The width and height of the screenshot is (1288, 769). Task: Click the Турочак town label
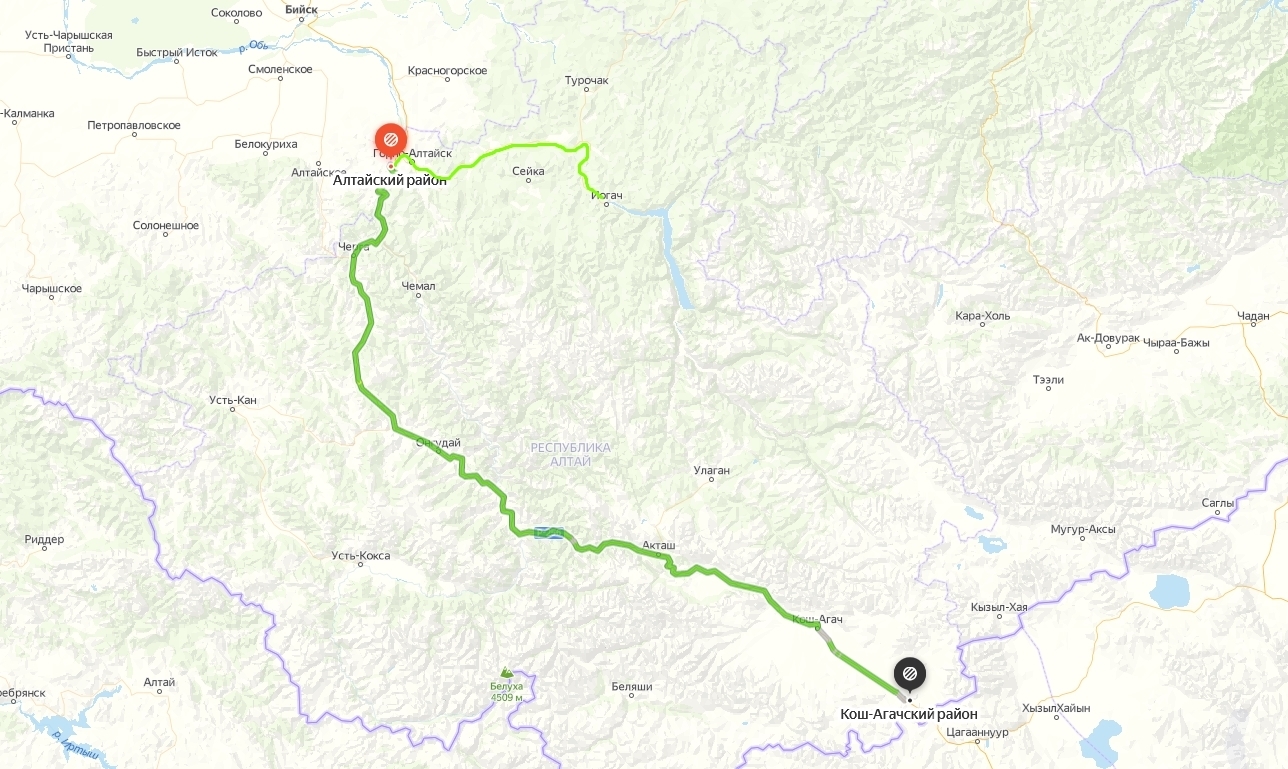click(586, 80)
